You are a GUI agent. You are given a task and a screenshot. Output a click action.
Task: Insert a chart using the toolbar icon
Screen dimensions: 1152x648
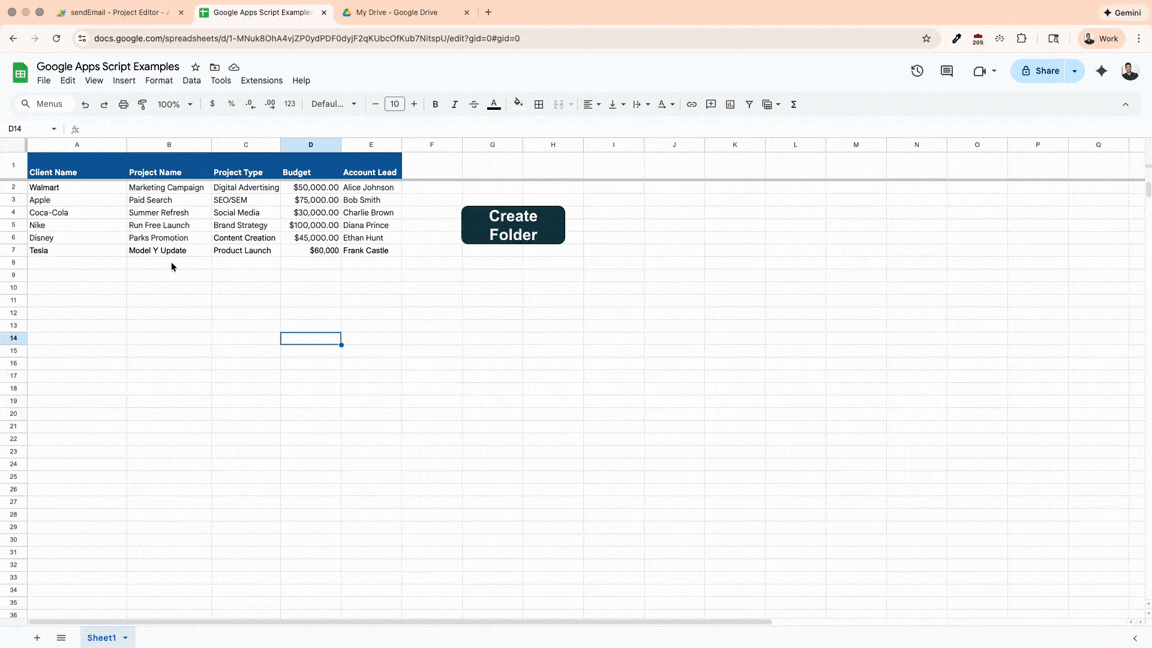[732, 104]
